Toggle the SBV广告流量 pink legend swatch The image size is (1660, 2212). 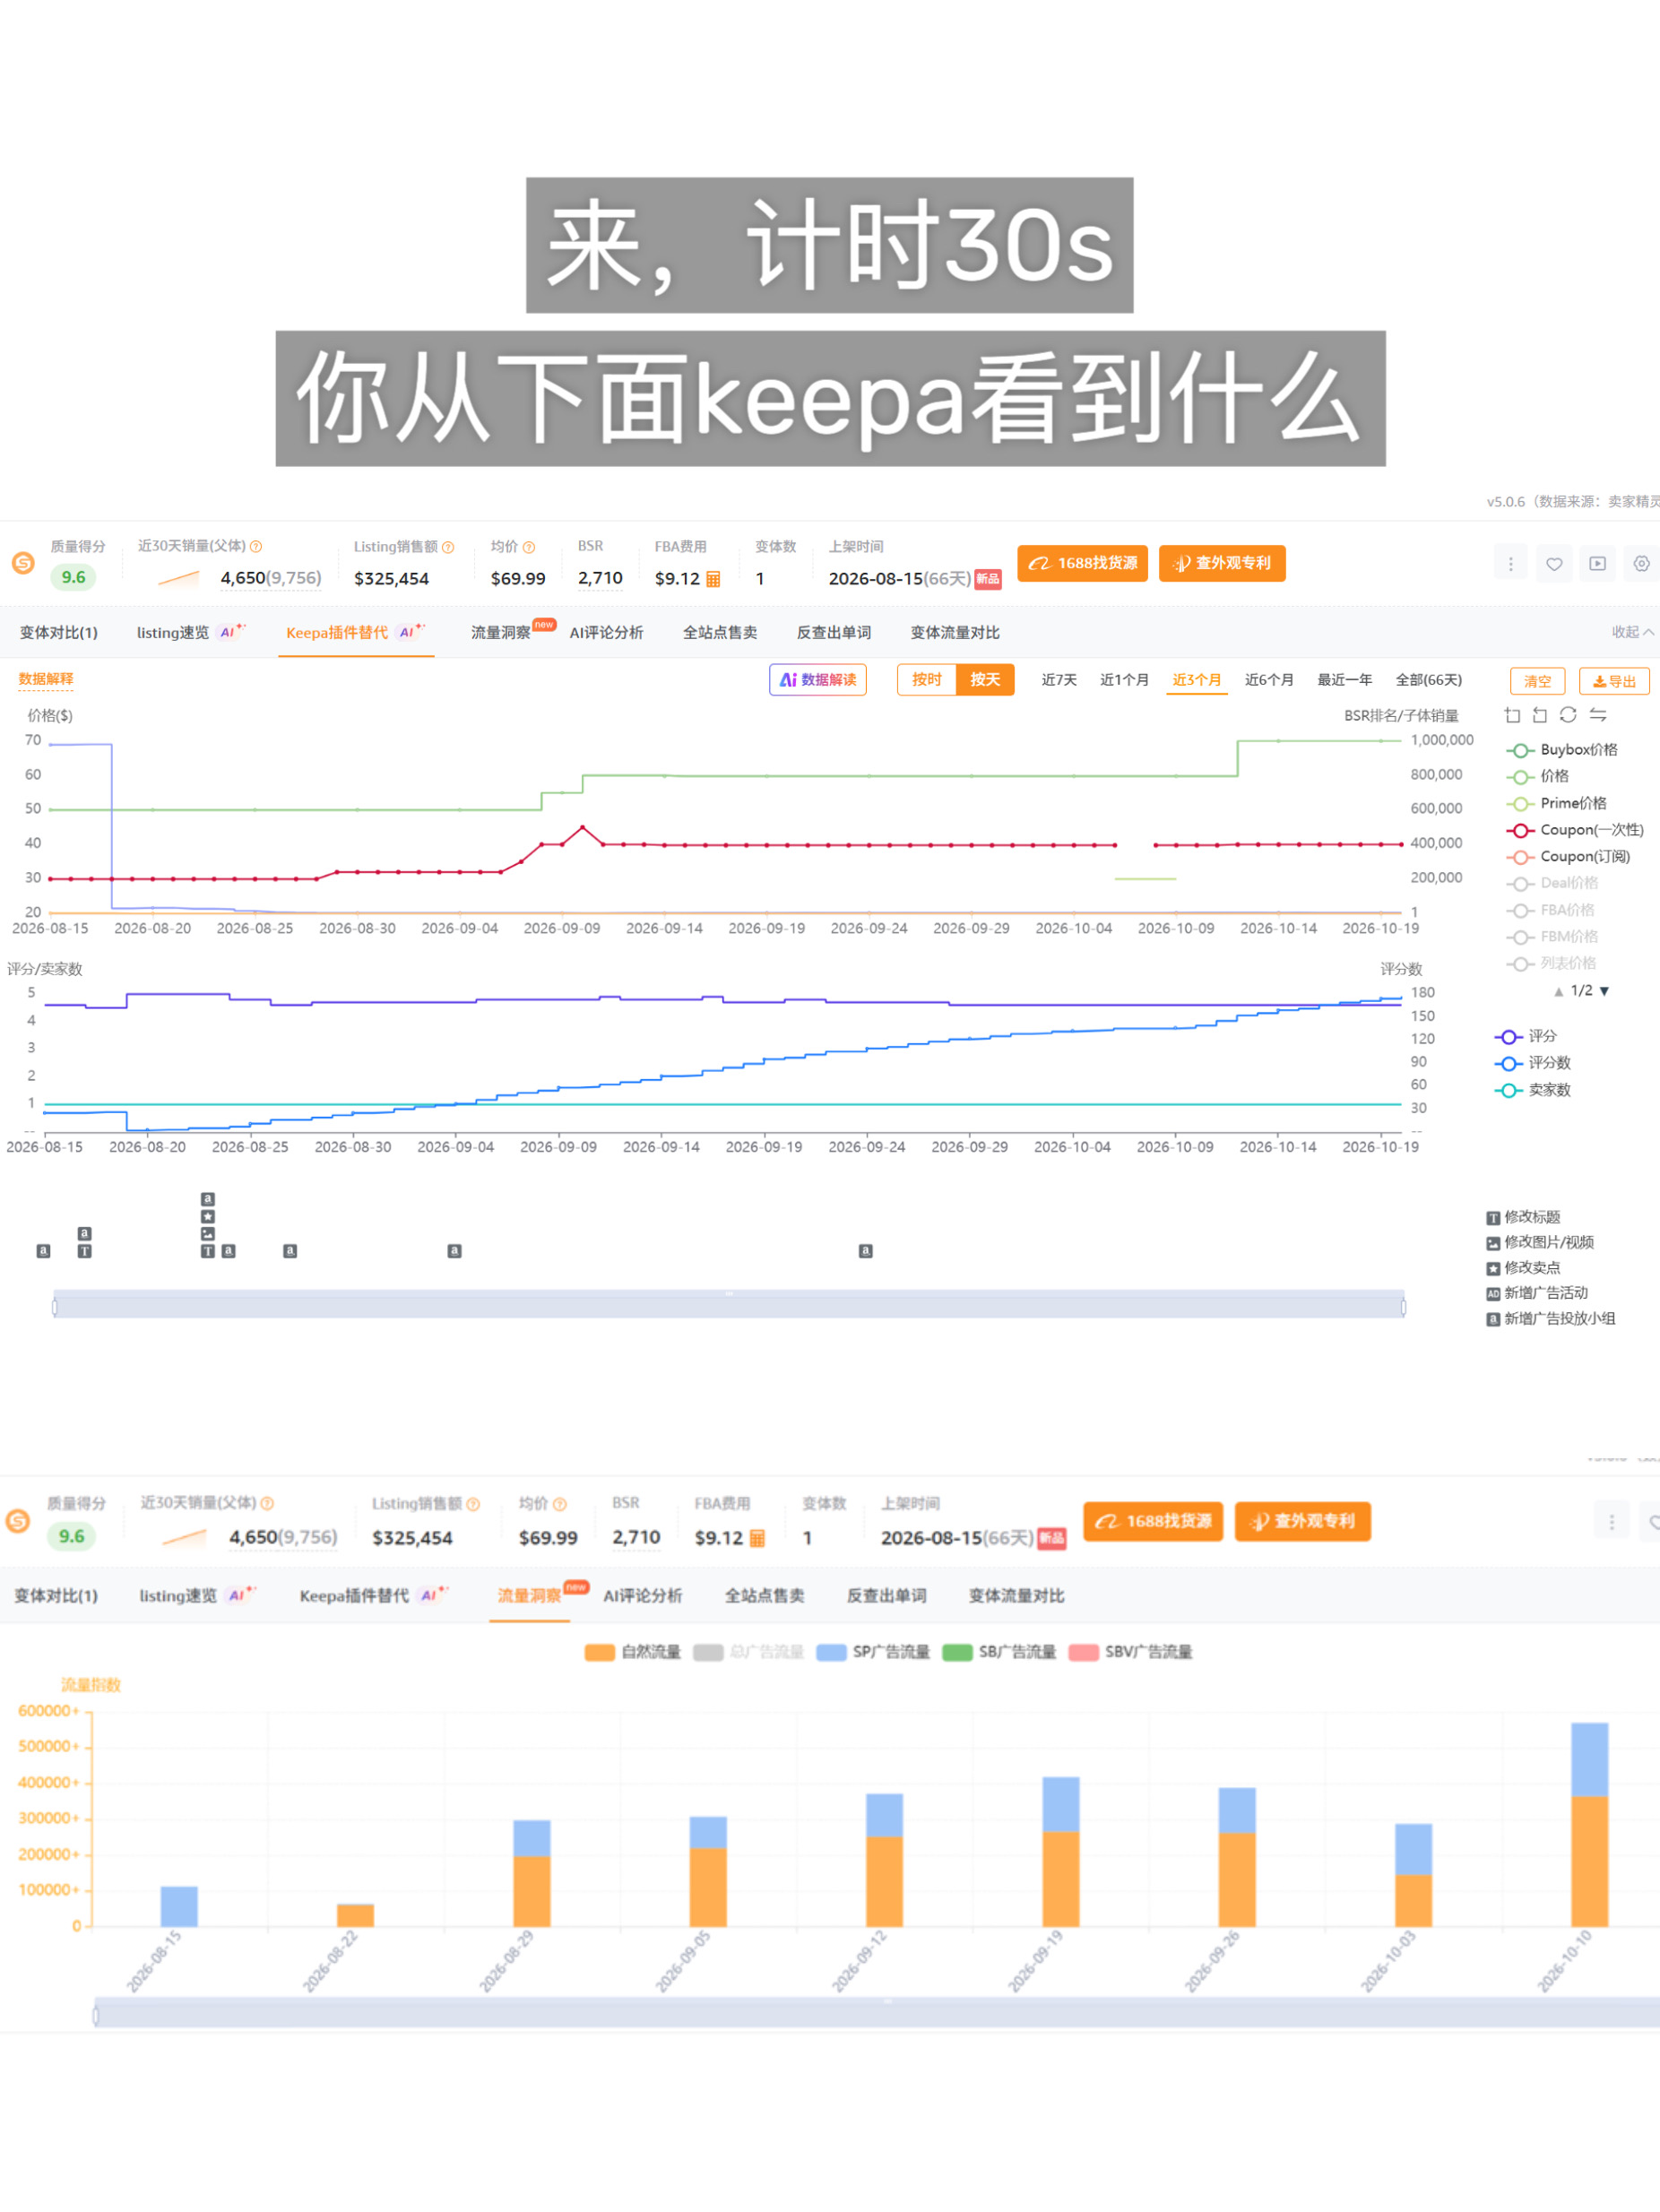1083,1652
